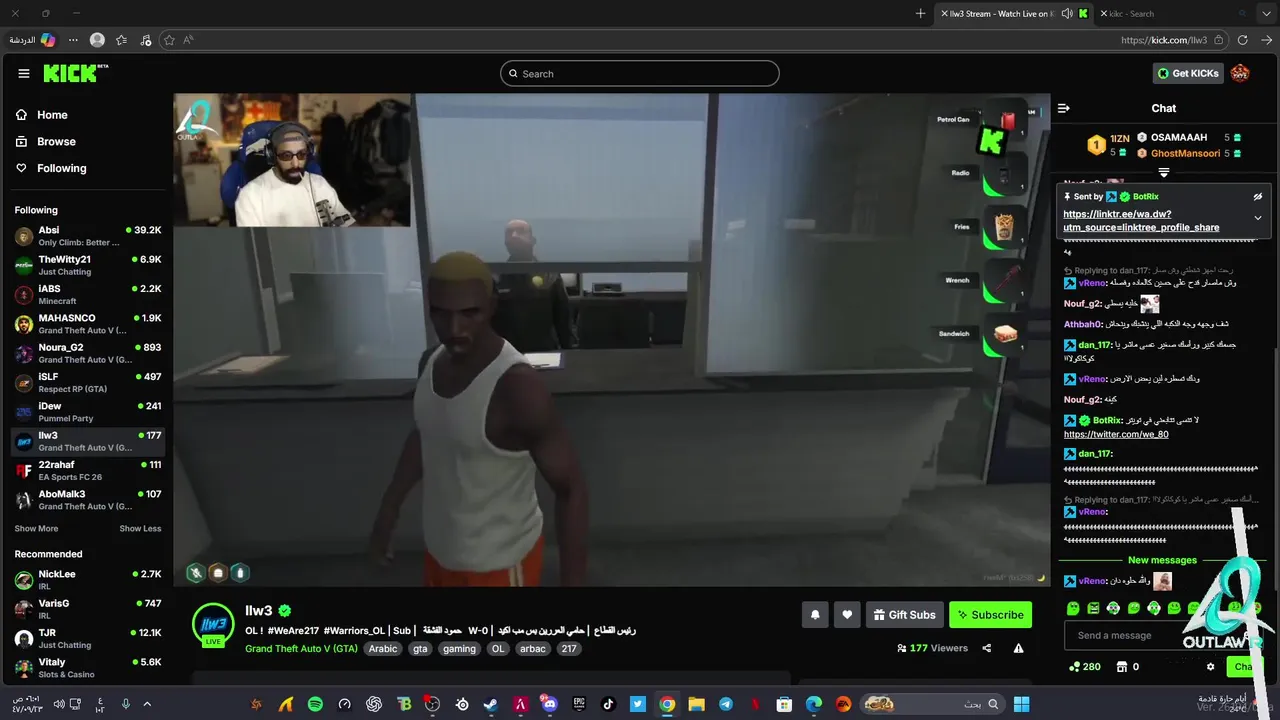Insert the first green emote
The height and width of the screenshot is (720, 1280).
tap(1073, 608)
